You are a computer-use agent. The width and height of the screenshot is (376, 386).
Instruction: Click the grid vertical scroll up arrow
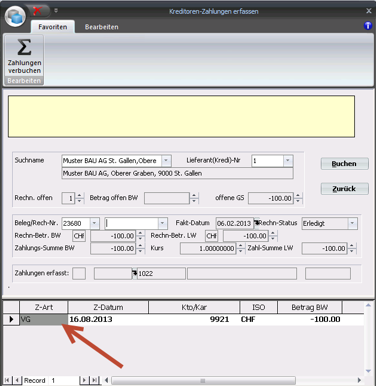point(368,305)
